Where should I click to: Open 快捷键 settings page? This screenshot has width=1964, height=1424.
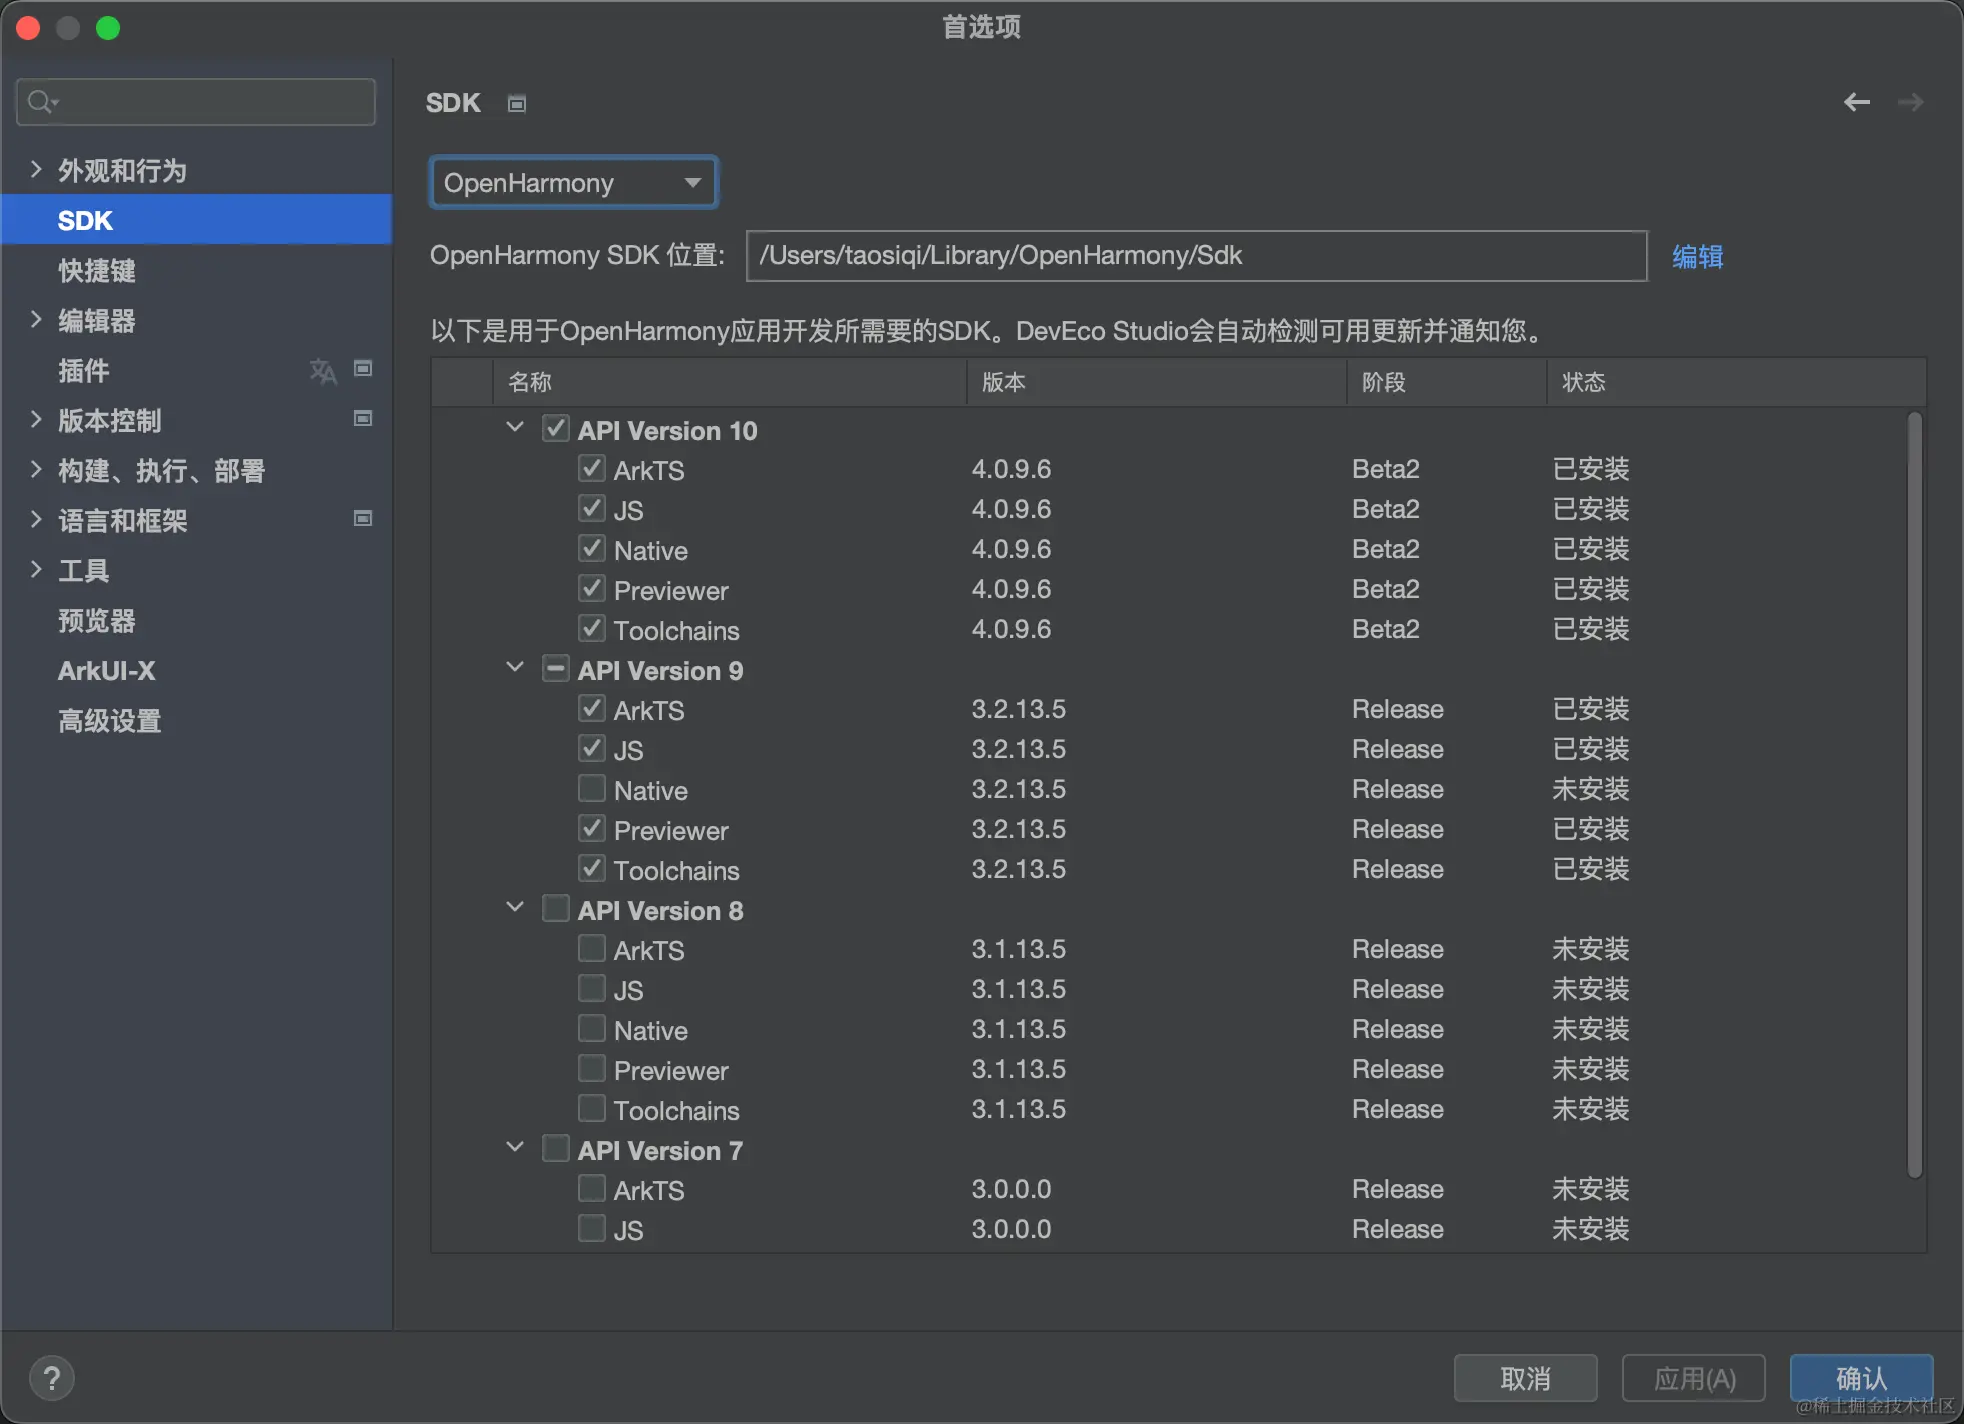[97, 271]
